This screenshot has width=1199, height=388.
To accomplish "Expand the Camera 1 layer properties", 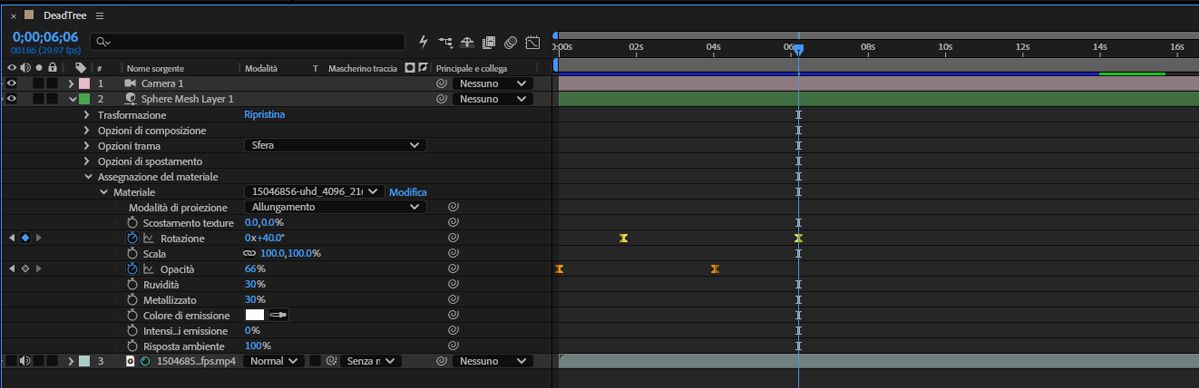I will tap(71, 83).
